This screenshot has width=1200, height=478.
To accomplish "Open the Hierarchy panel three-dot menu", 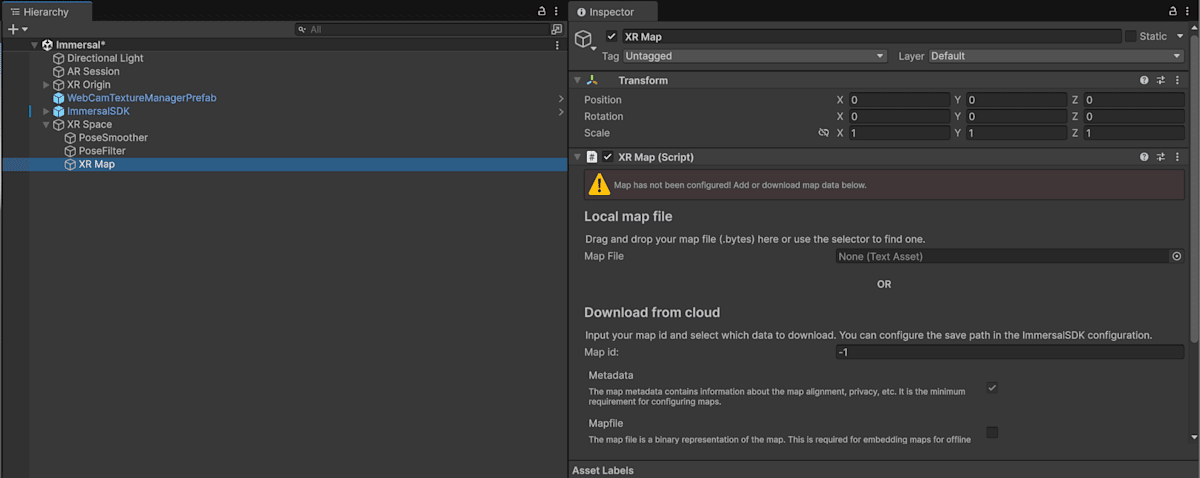I will click(x=556, y=11).
